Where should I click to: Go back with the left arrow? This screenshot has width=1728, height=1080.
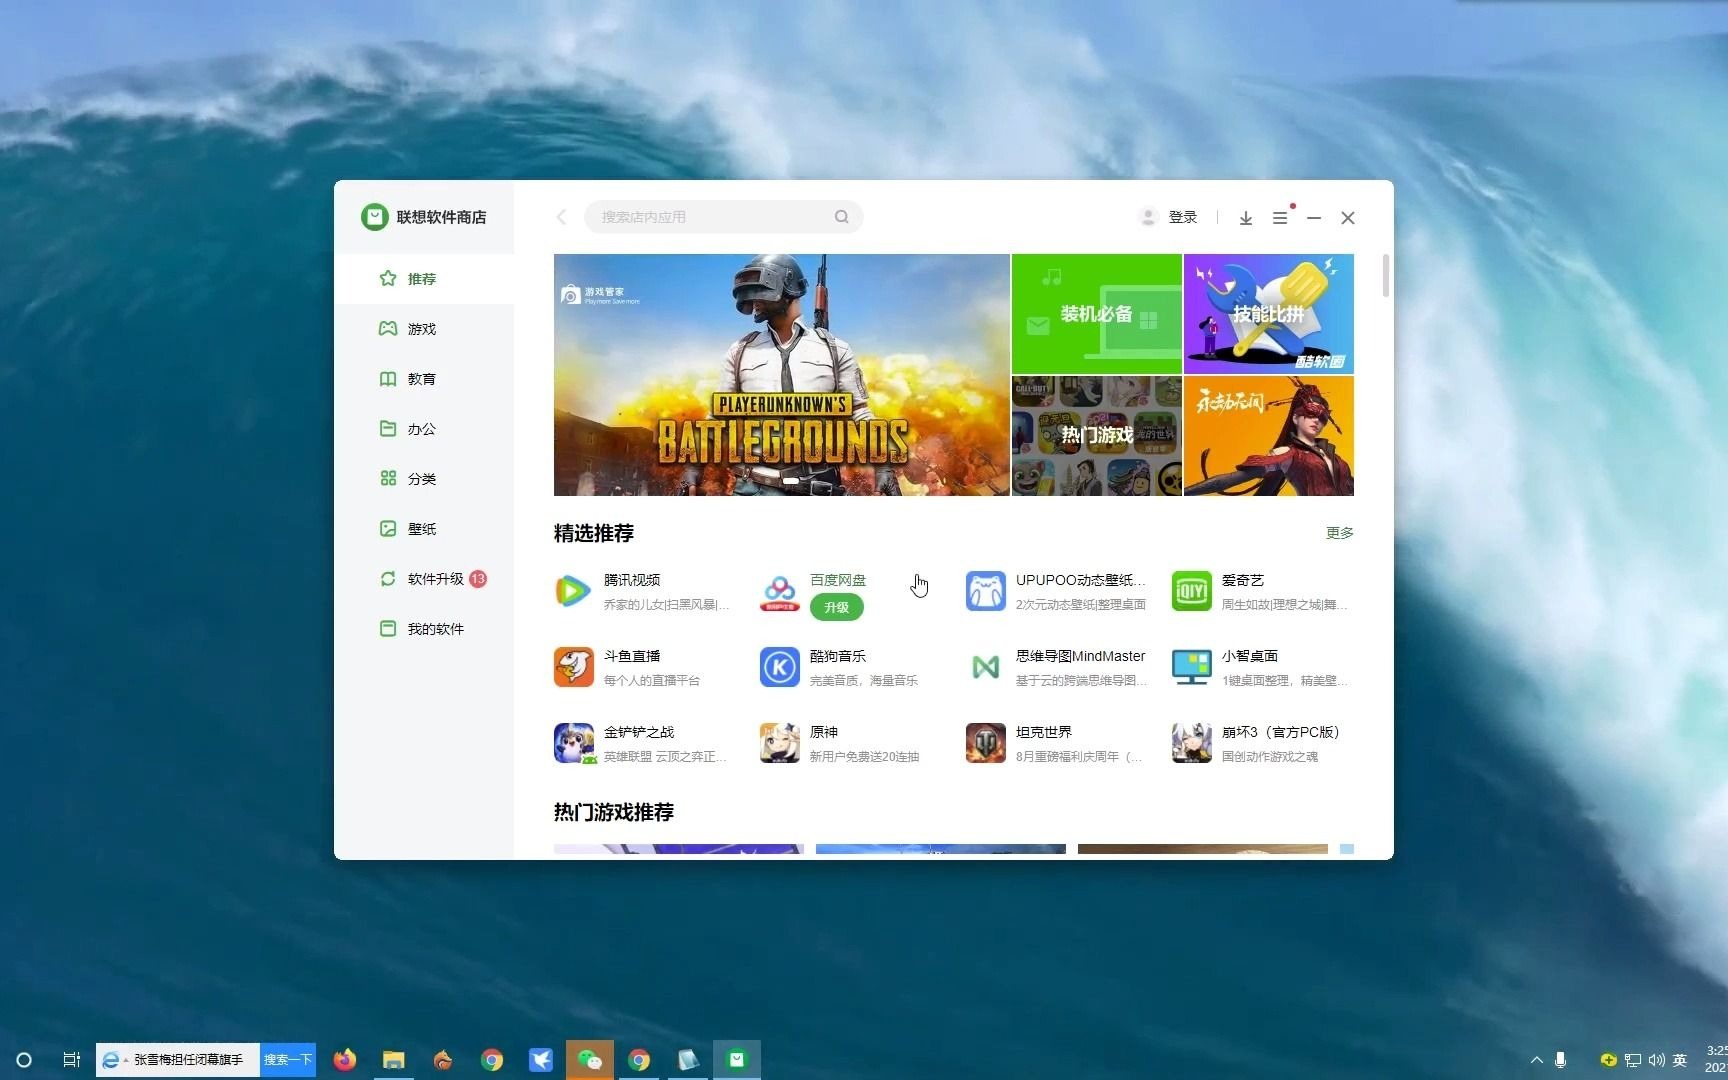562,217
